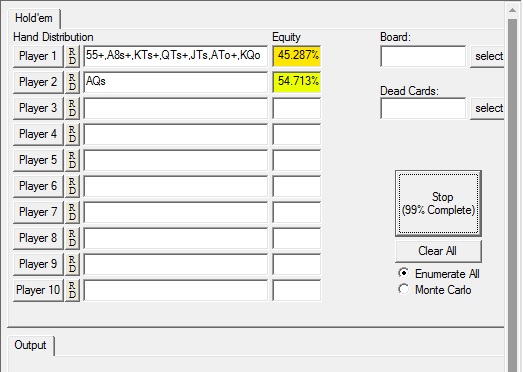523x372 pixels.
Task: Click the RD icon next to Player 1
Action: pos(72,56)
